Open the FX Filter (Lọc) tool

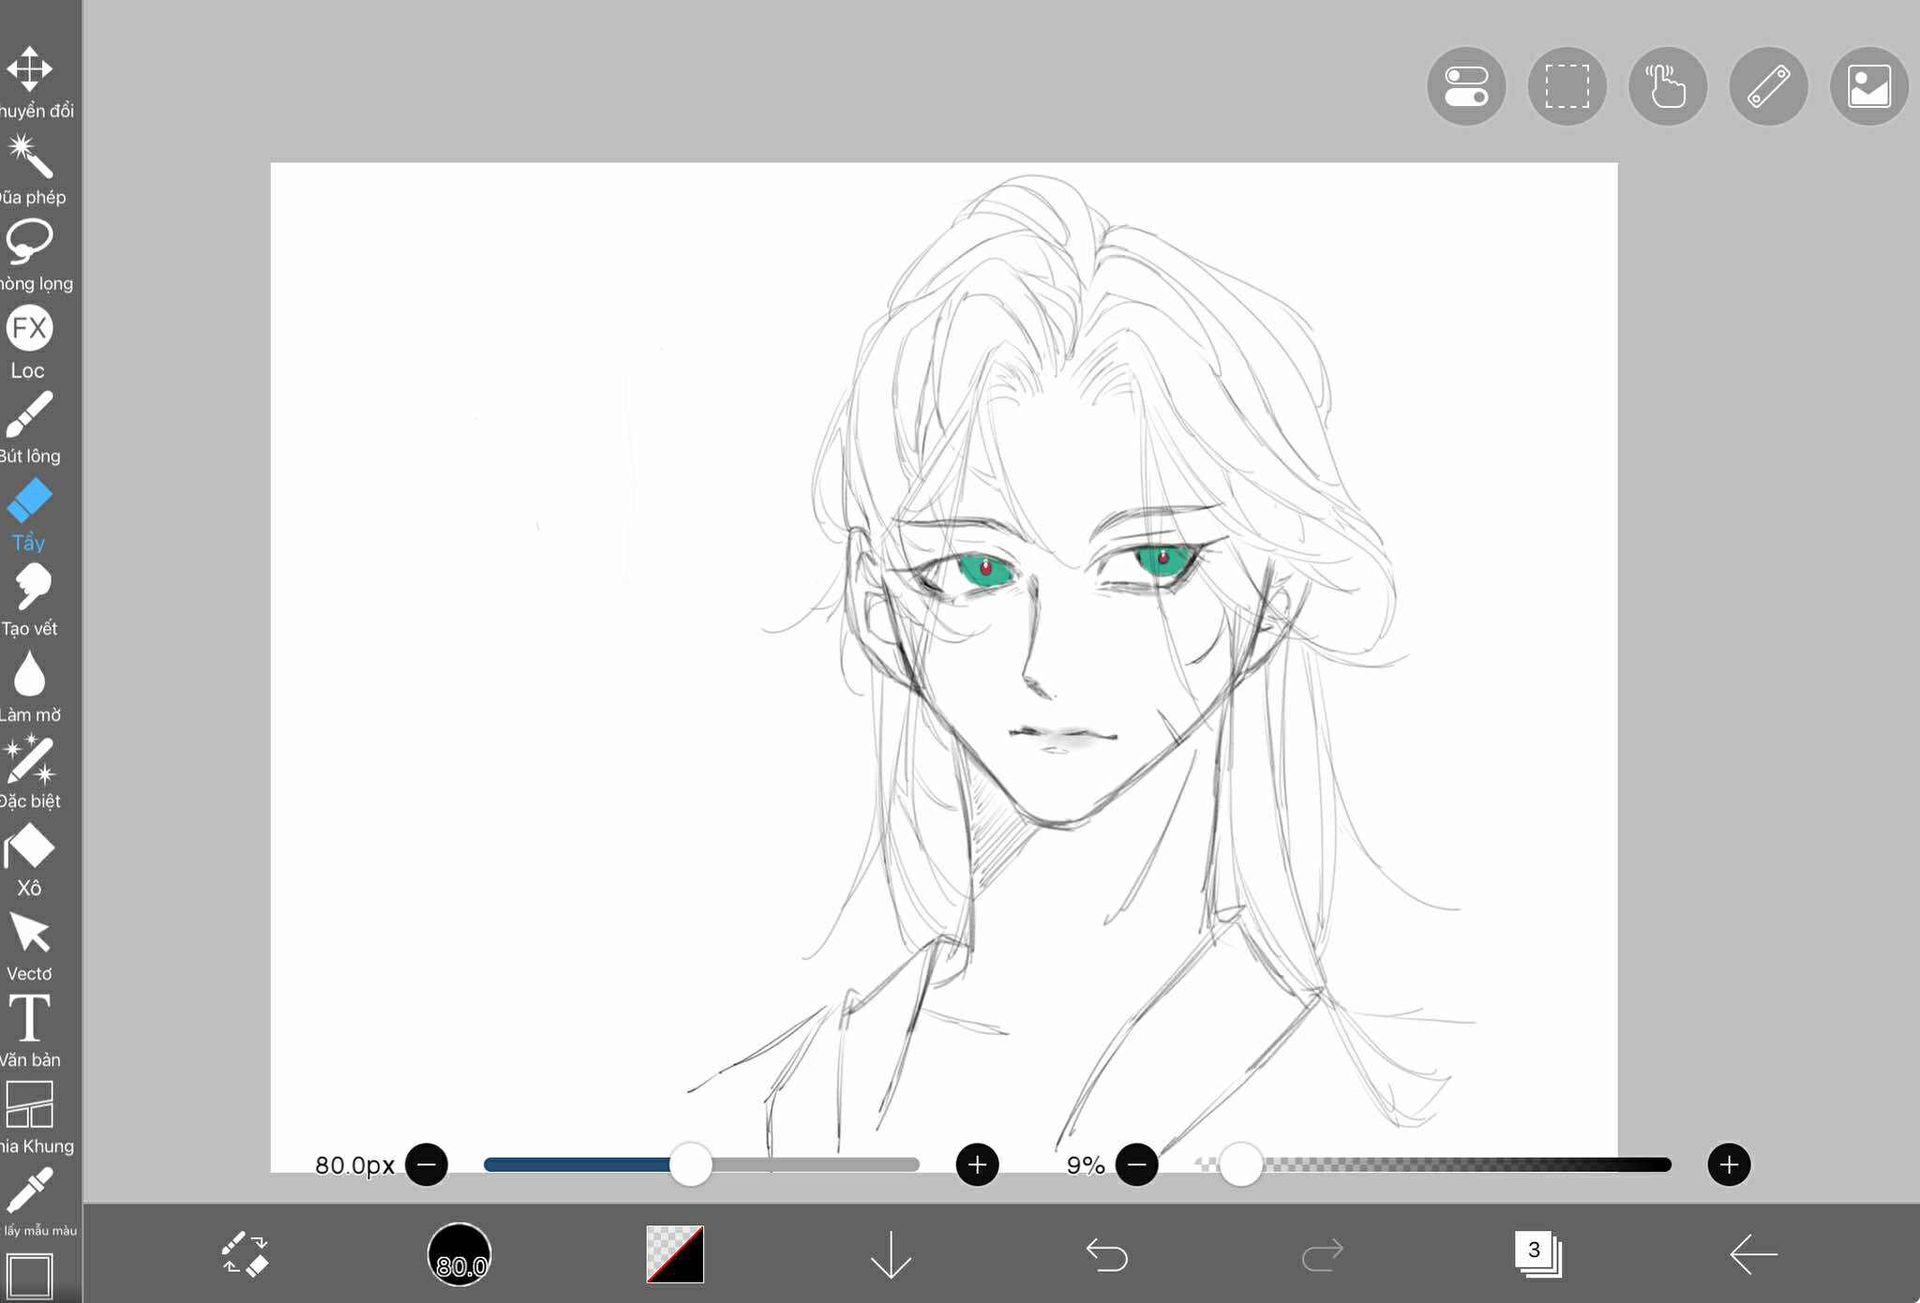pos(30,329)
